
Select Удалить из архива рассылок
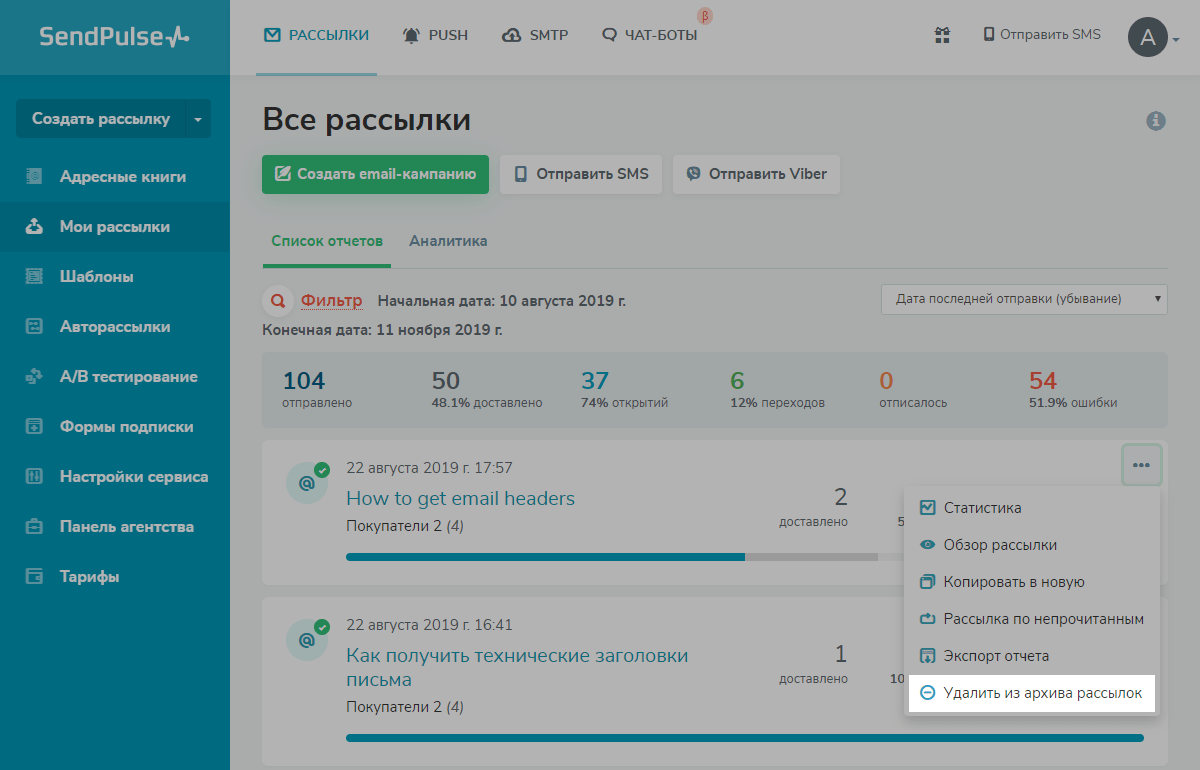(1032, 693)
